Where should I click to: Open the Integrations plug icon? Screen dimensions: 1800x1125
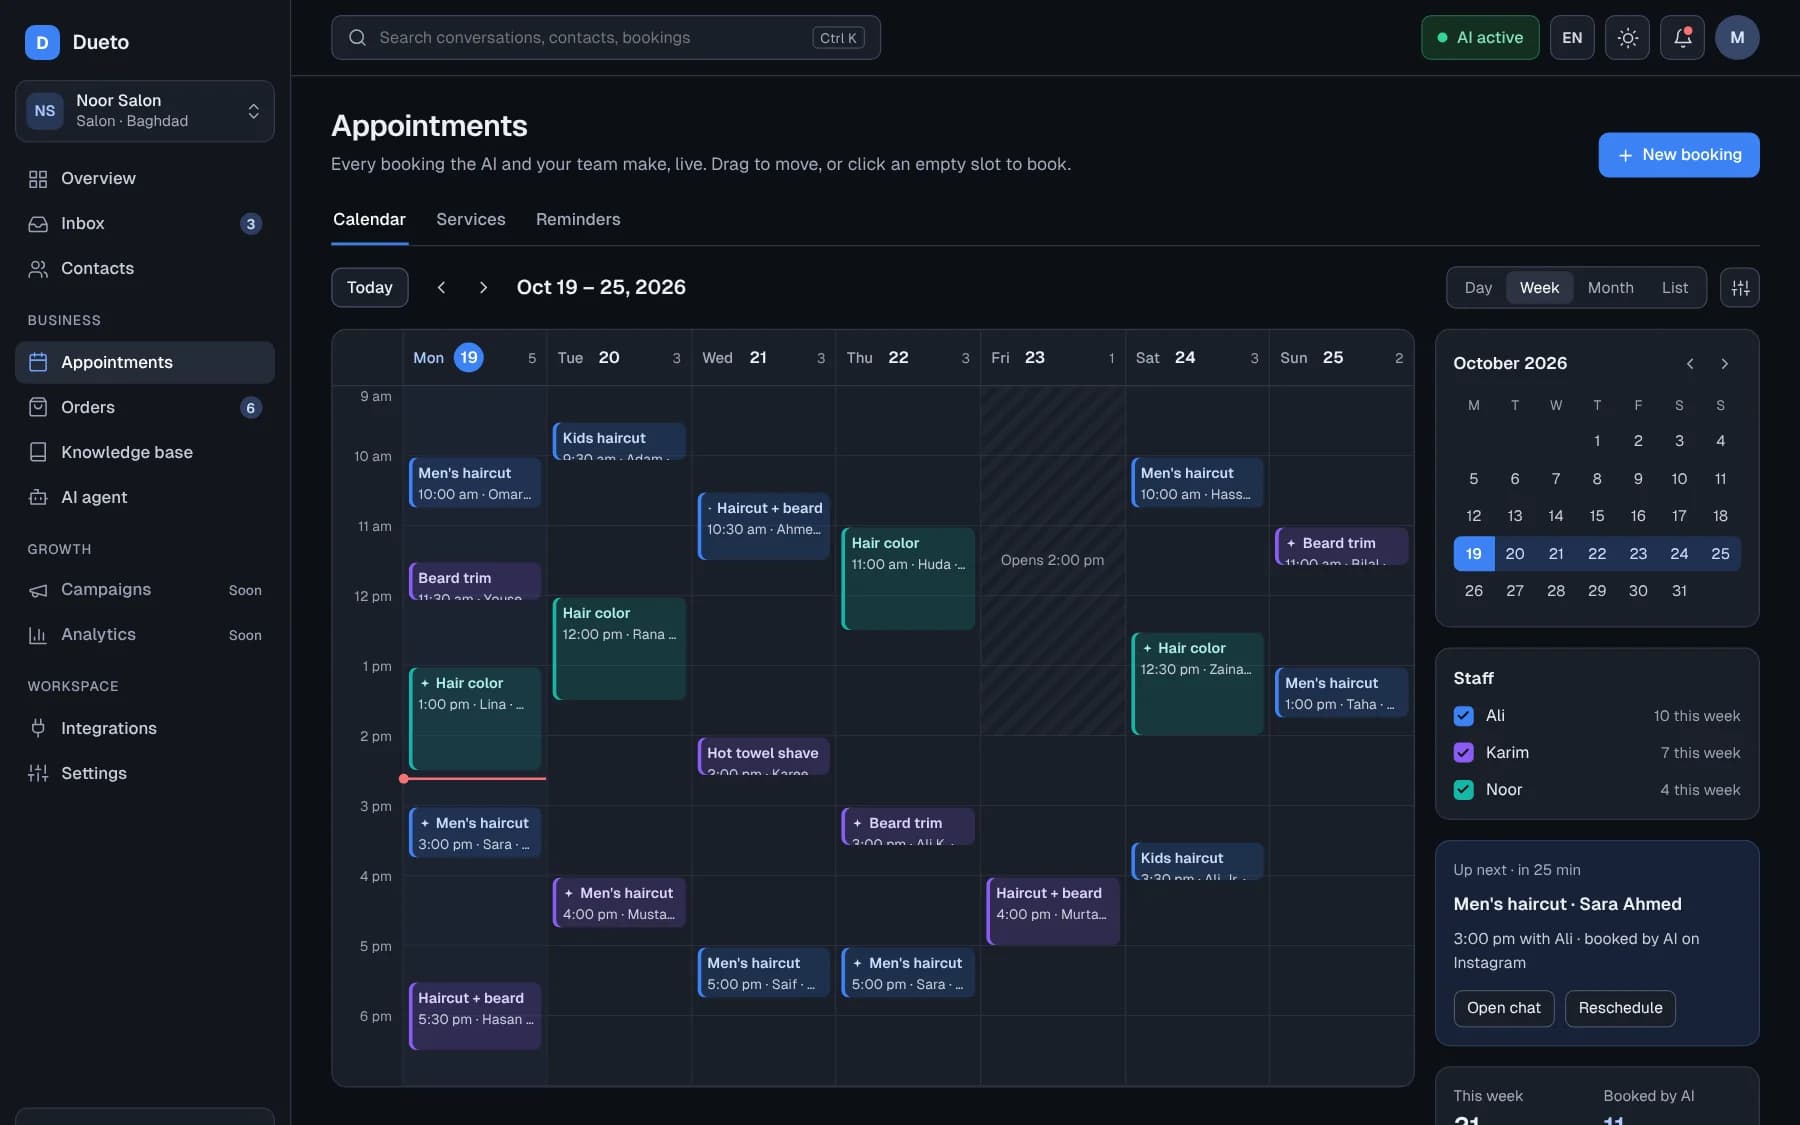[x=38, y=729]
